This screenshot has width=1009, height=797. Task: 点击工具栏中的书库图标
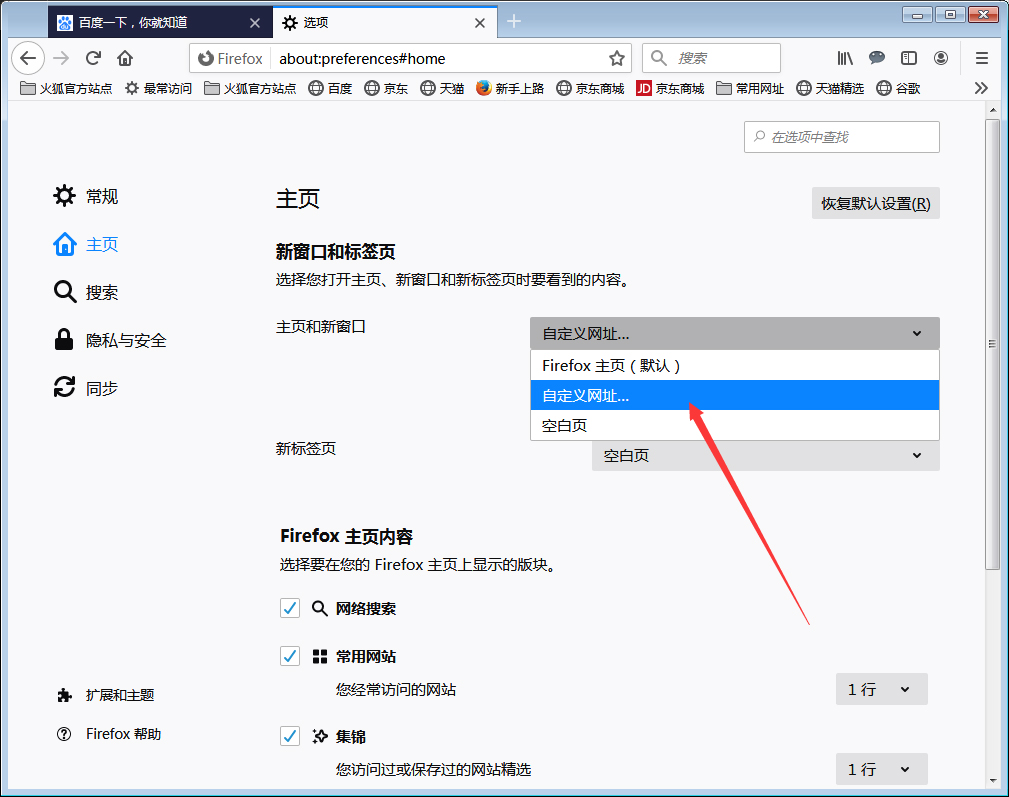(844, 58)
